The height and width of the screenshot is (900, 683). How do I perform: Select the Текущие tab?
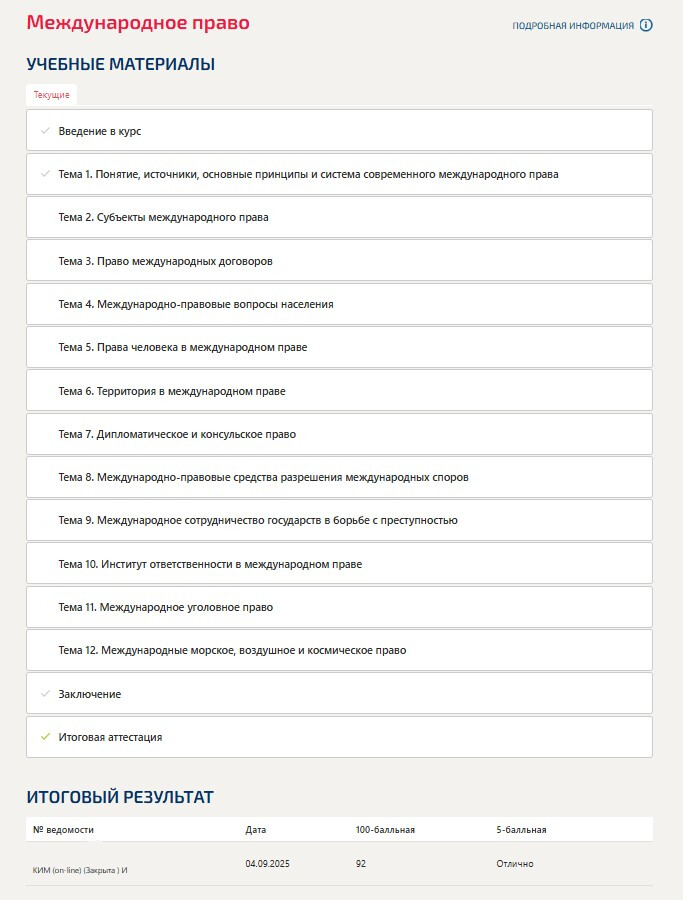pos(52,95)
